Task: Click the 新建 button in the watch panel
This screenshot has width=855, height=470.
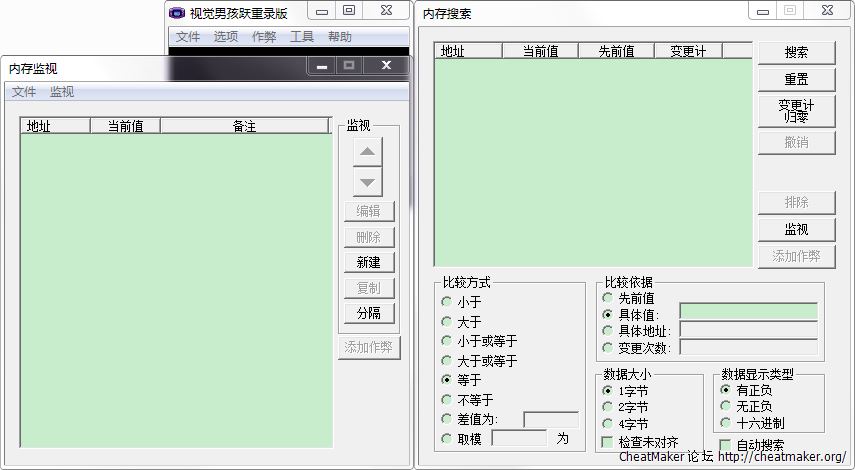Action: [368, 263]
